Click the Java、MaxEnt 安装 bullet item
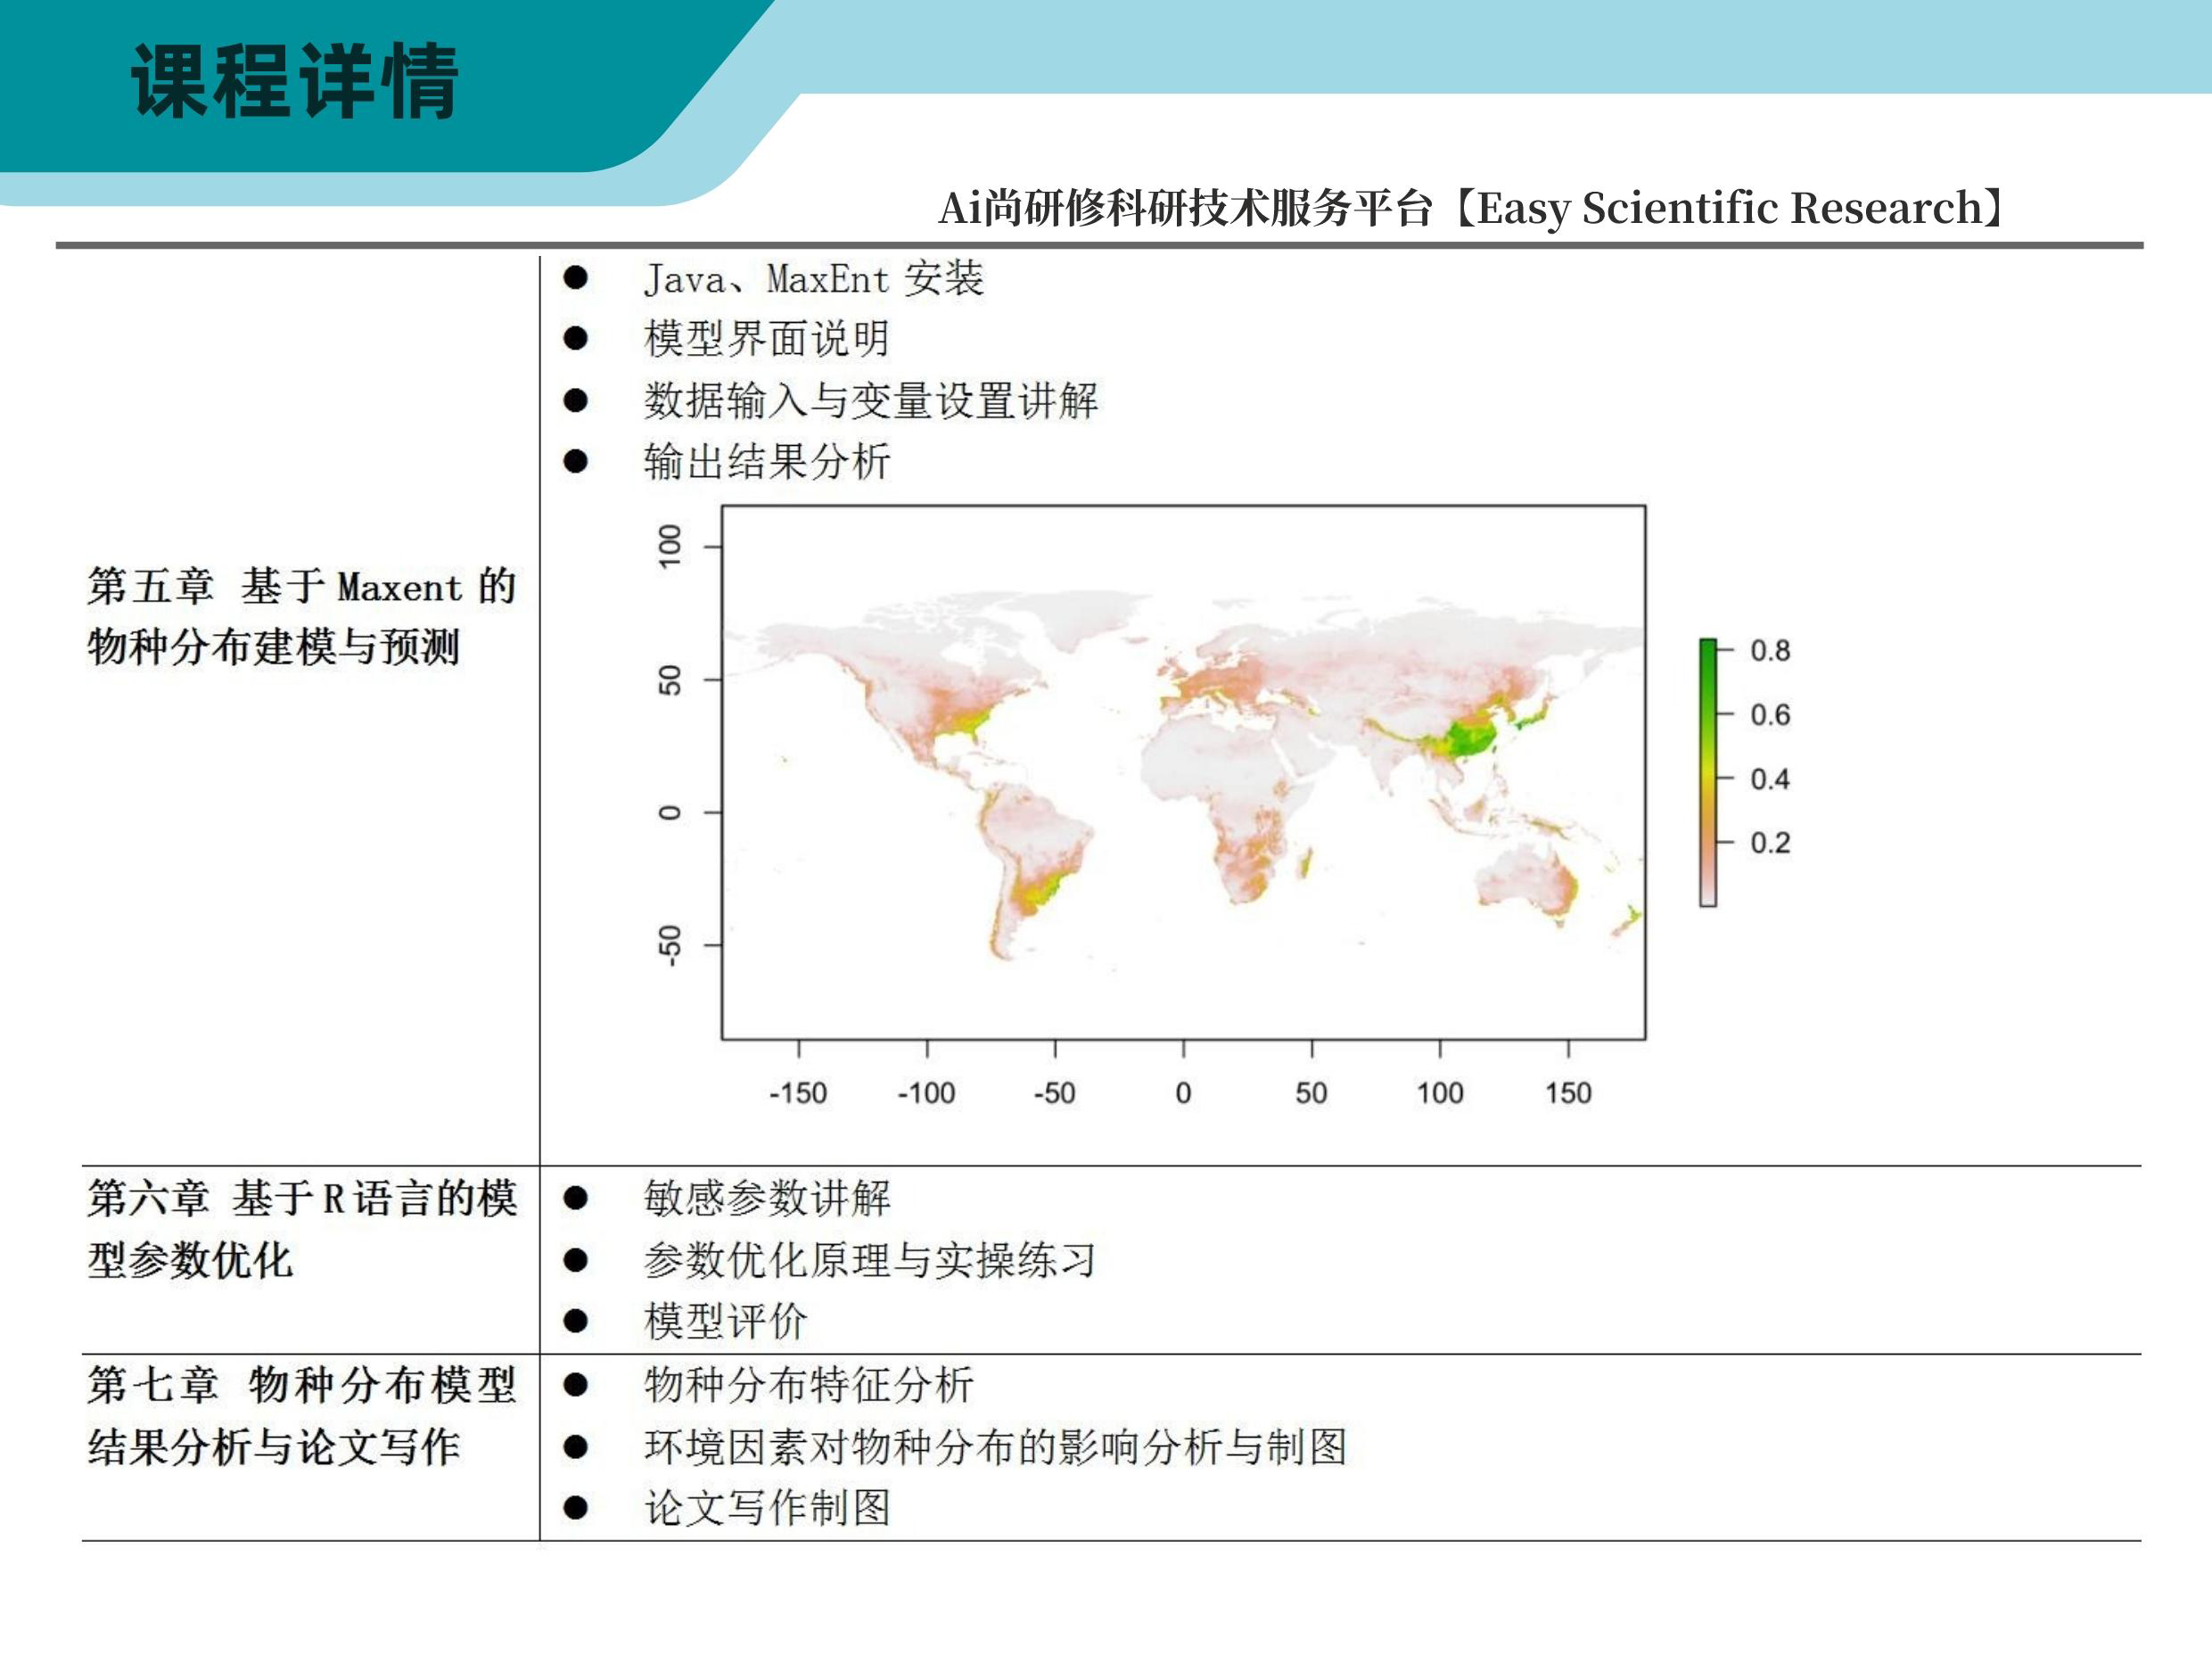 tap(813, 278)
